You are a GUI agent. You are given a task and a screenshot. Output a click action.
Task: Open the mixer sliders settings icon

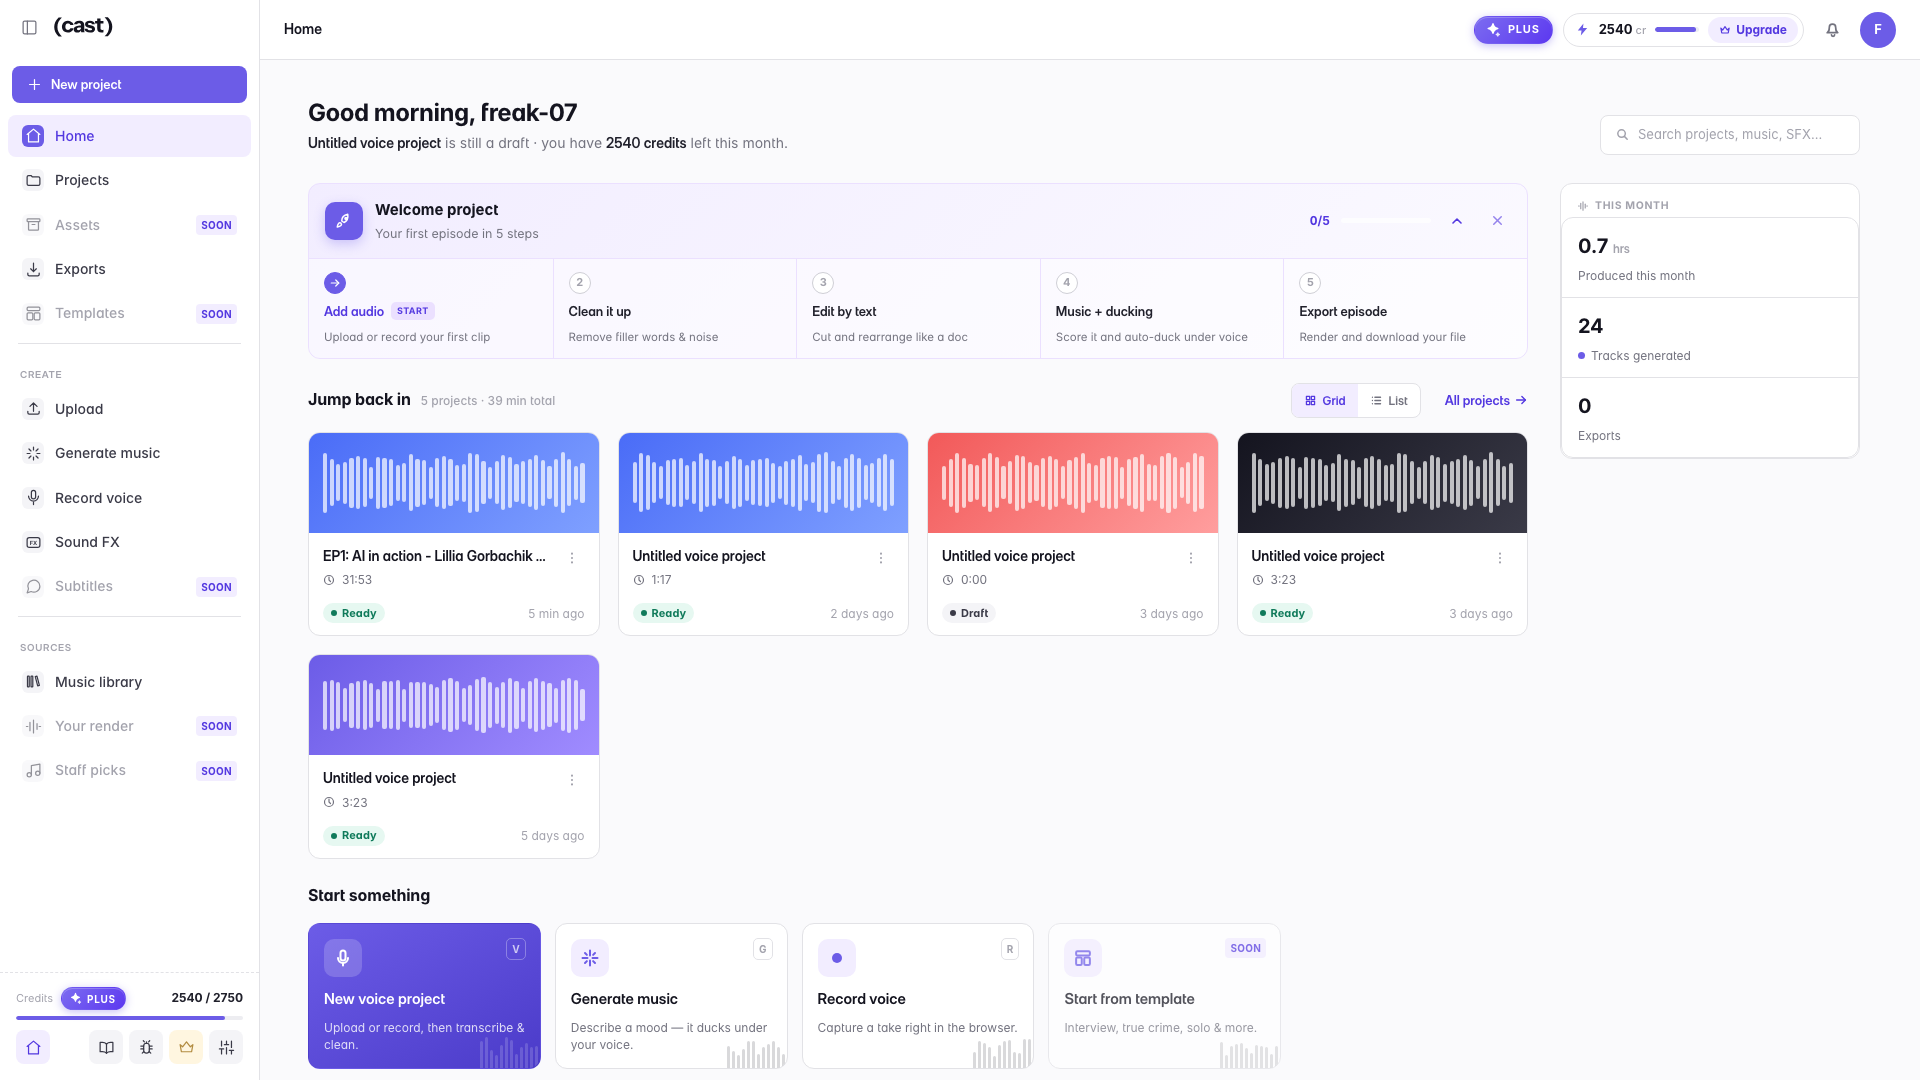point(226,1047)
